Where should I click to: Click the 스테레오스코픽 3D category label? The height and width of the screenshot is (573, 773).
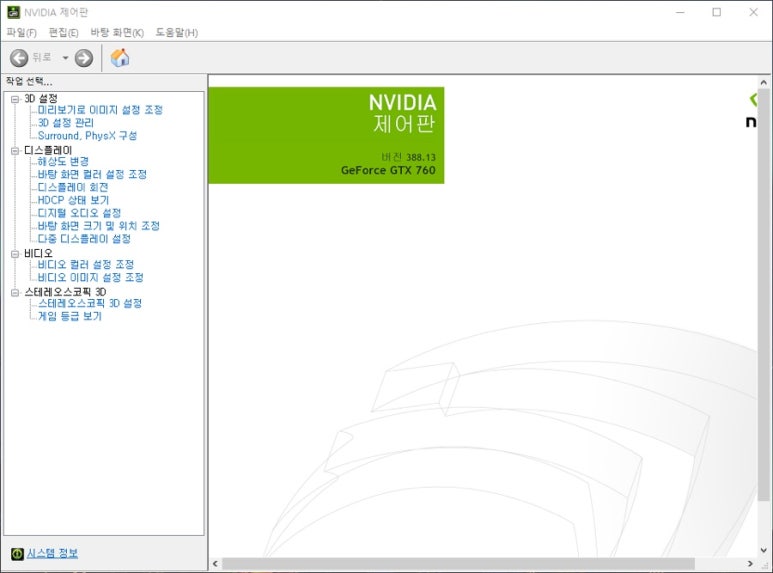[x=65, y=292]
